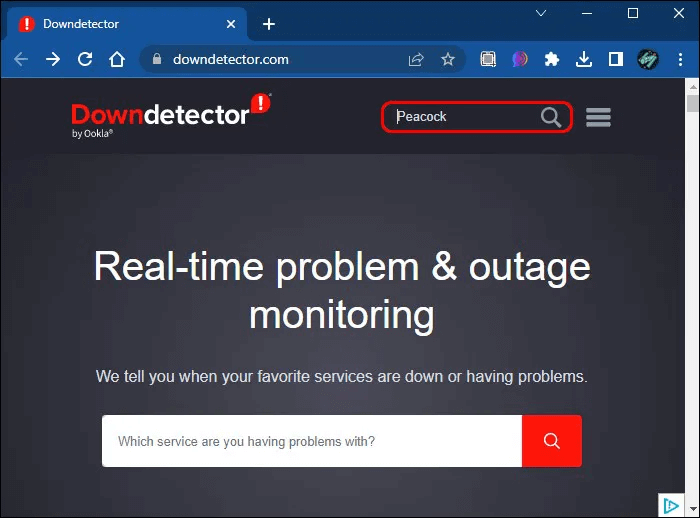
Task: Open the Extensions puzzle piece menu
Action: pos(552,59)
